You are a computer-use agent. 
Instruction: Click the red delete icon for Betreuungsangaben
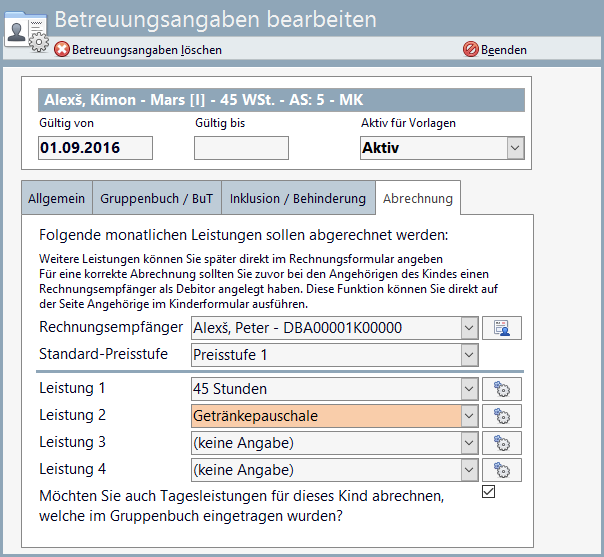pos(62,50)
